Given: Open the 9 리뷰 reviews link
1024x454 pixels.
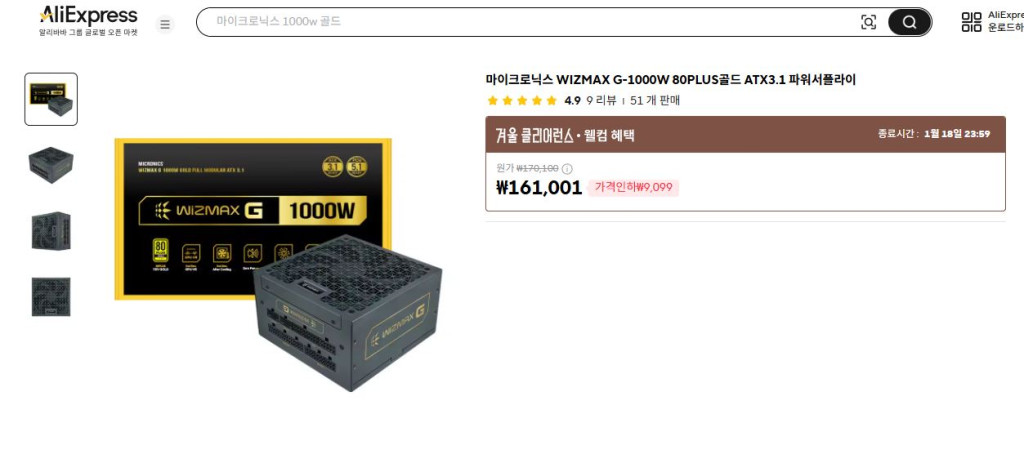Looking at the screenshot, I should (x=601, y=101).
